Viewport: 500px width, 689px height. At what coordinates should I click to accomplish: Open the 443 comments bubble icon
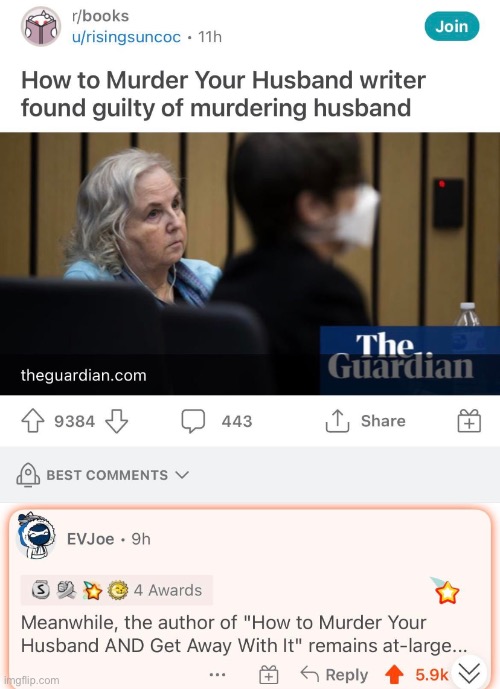point(193,421)
